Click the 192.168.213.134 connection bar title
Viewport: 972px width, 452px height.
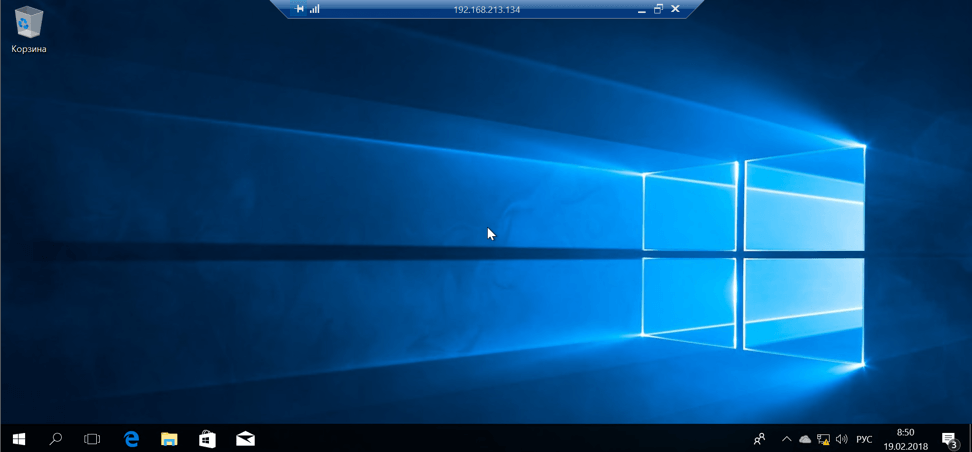(x=486, y=9)
